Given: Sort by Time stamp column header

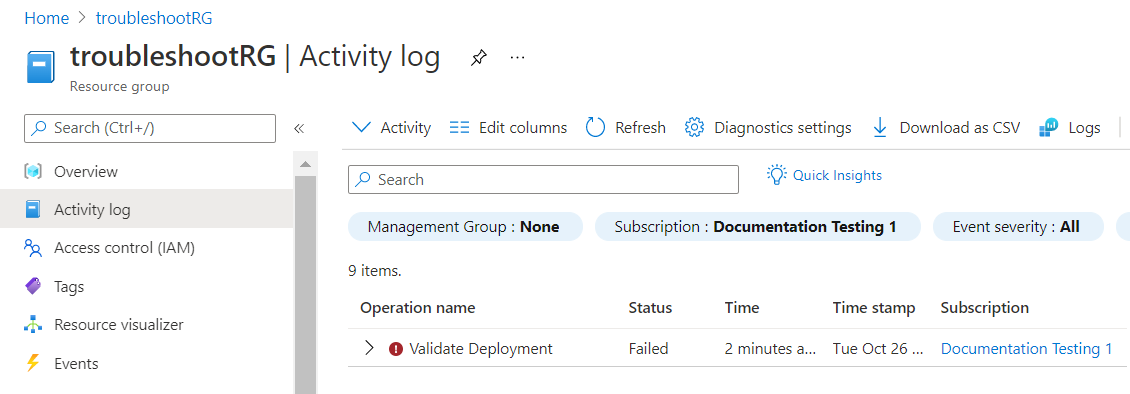Looking at the screenshot, I should 874,308.
